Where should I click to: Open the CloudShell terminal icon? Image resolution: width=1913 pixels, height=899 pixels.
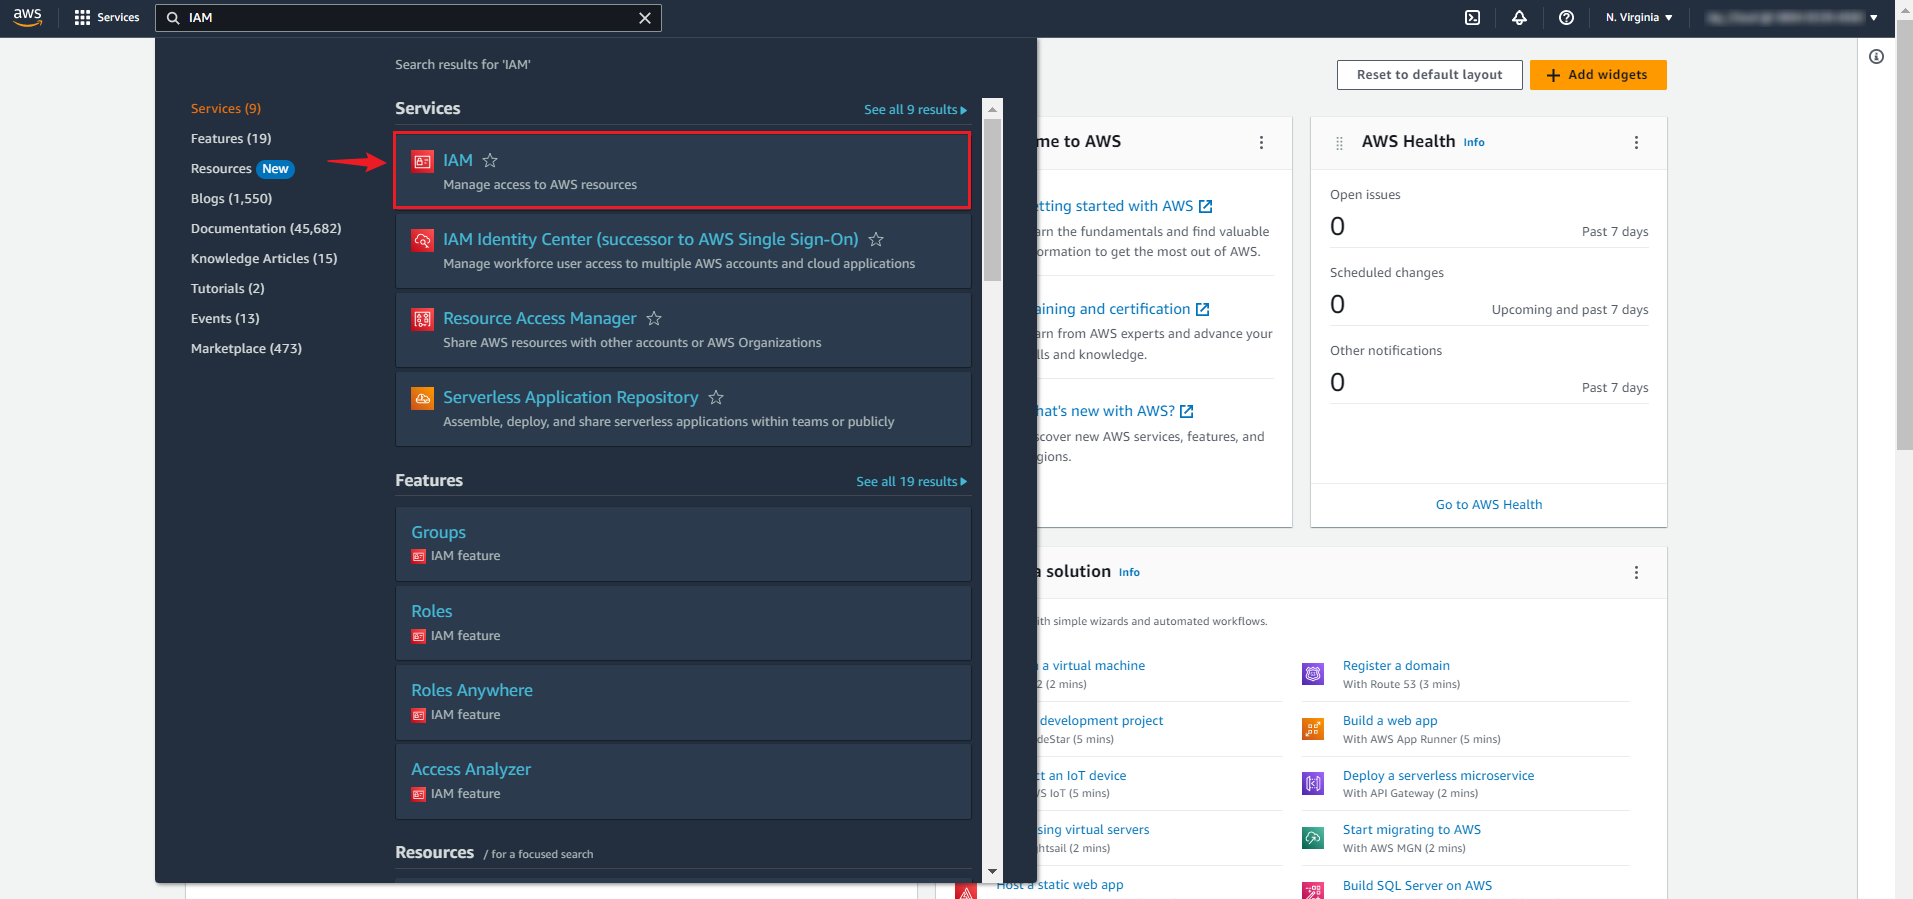pos(1472,18)
